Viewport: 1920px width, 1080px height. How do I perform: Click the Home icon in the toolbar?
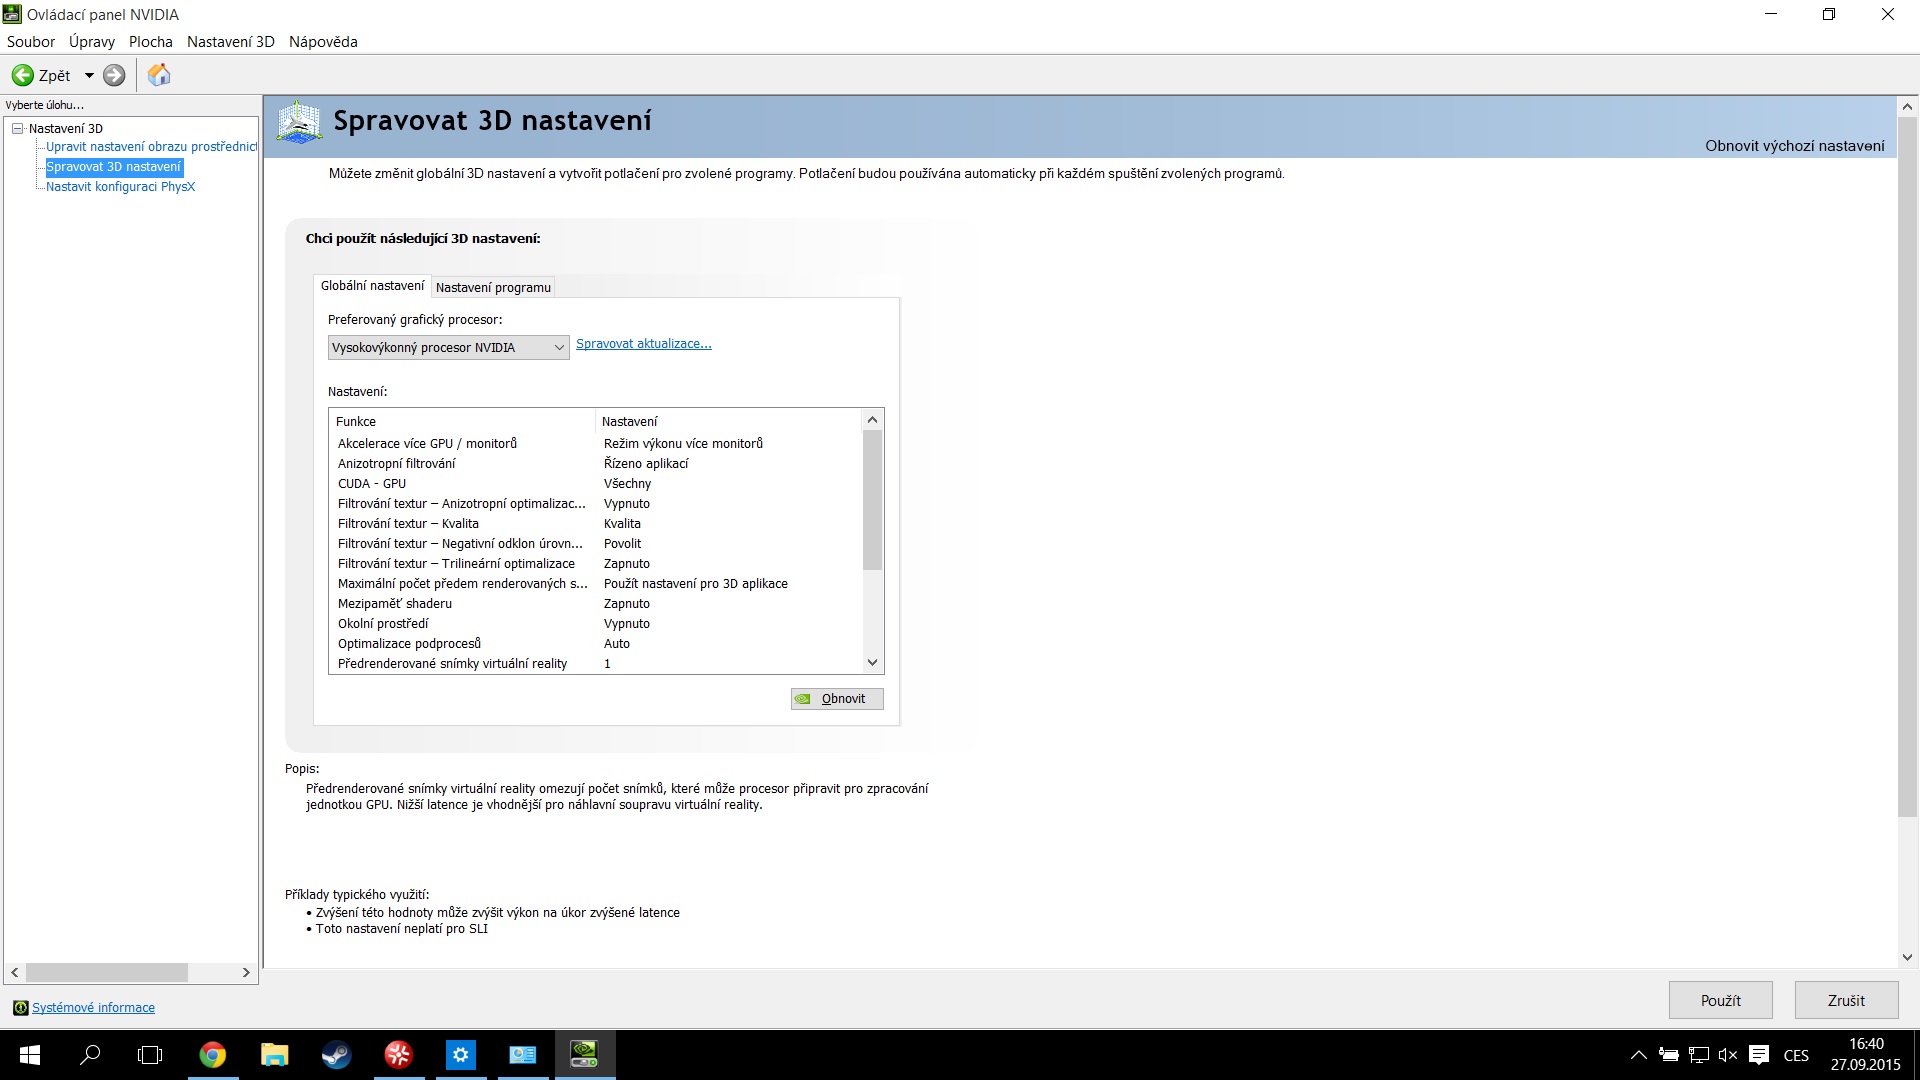coord(159,75)
